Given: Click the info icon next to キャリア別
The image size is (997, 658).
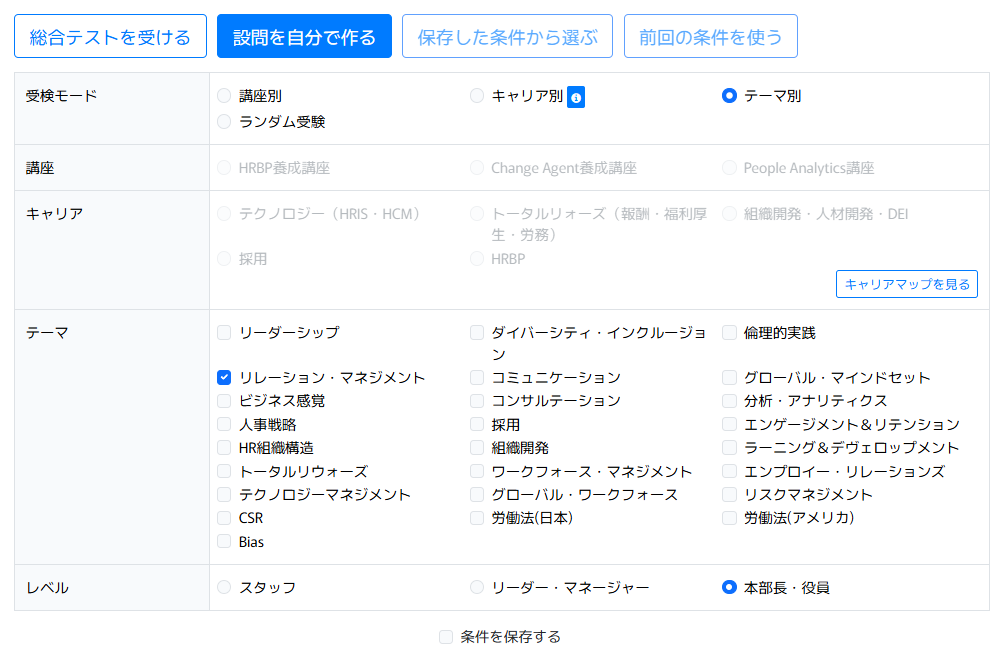Looking at the screenshot, I should [576, 97].
